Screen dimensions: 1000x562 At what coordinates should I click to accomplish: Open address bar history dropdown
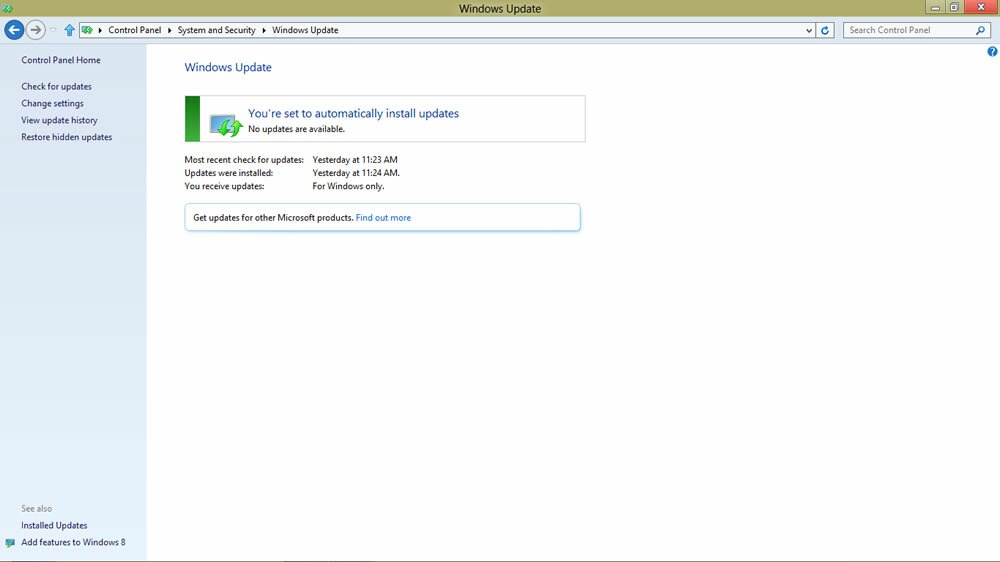809,30
